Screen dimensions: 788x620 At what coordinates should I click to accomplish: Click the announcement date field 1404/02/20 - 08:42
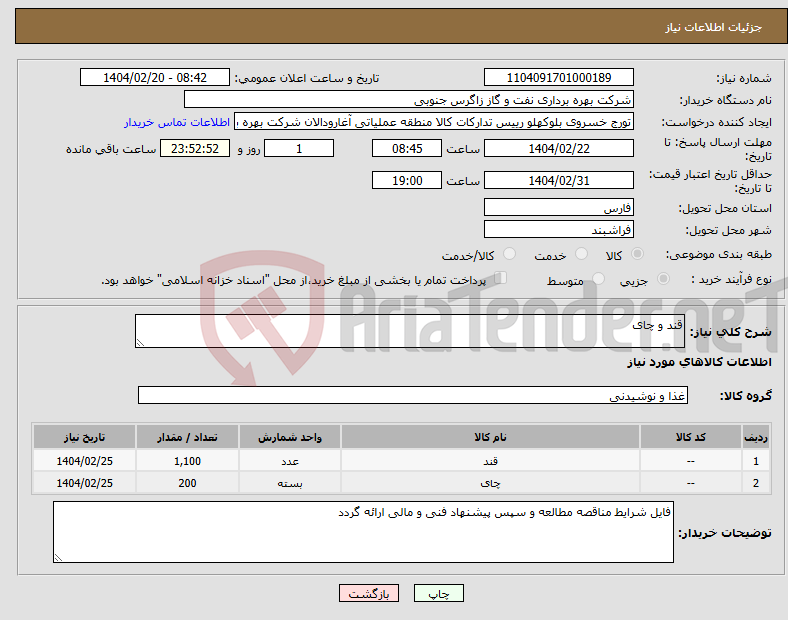pos(155,77)
